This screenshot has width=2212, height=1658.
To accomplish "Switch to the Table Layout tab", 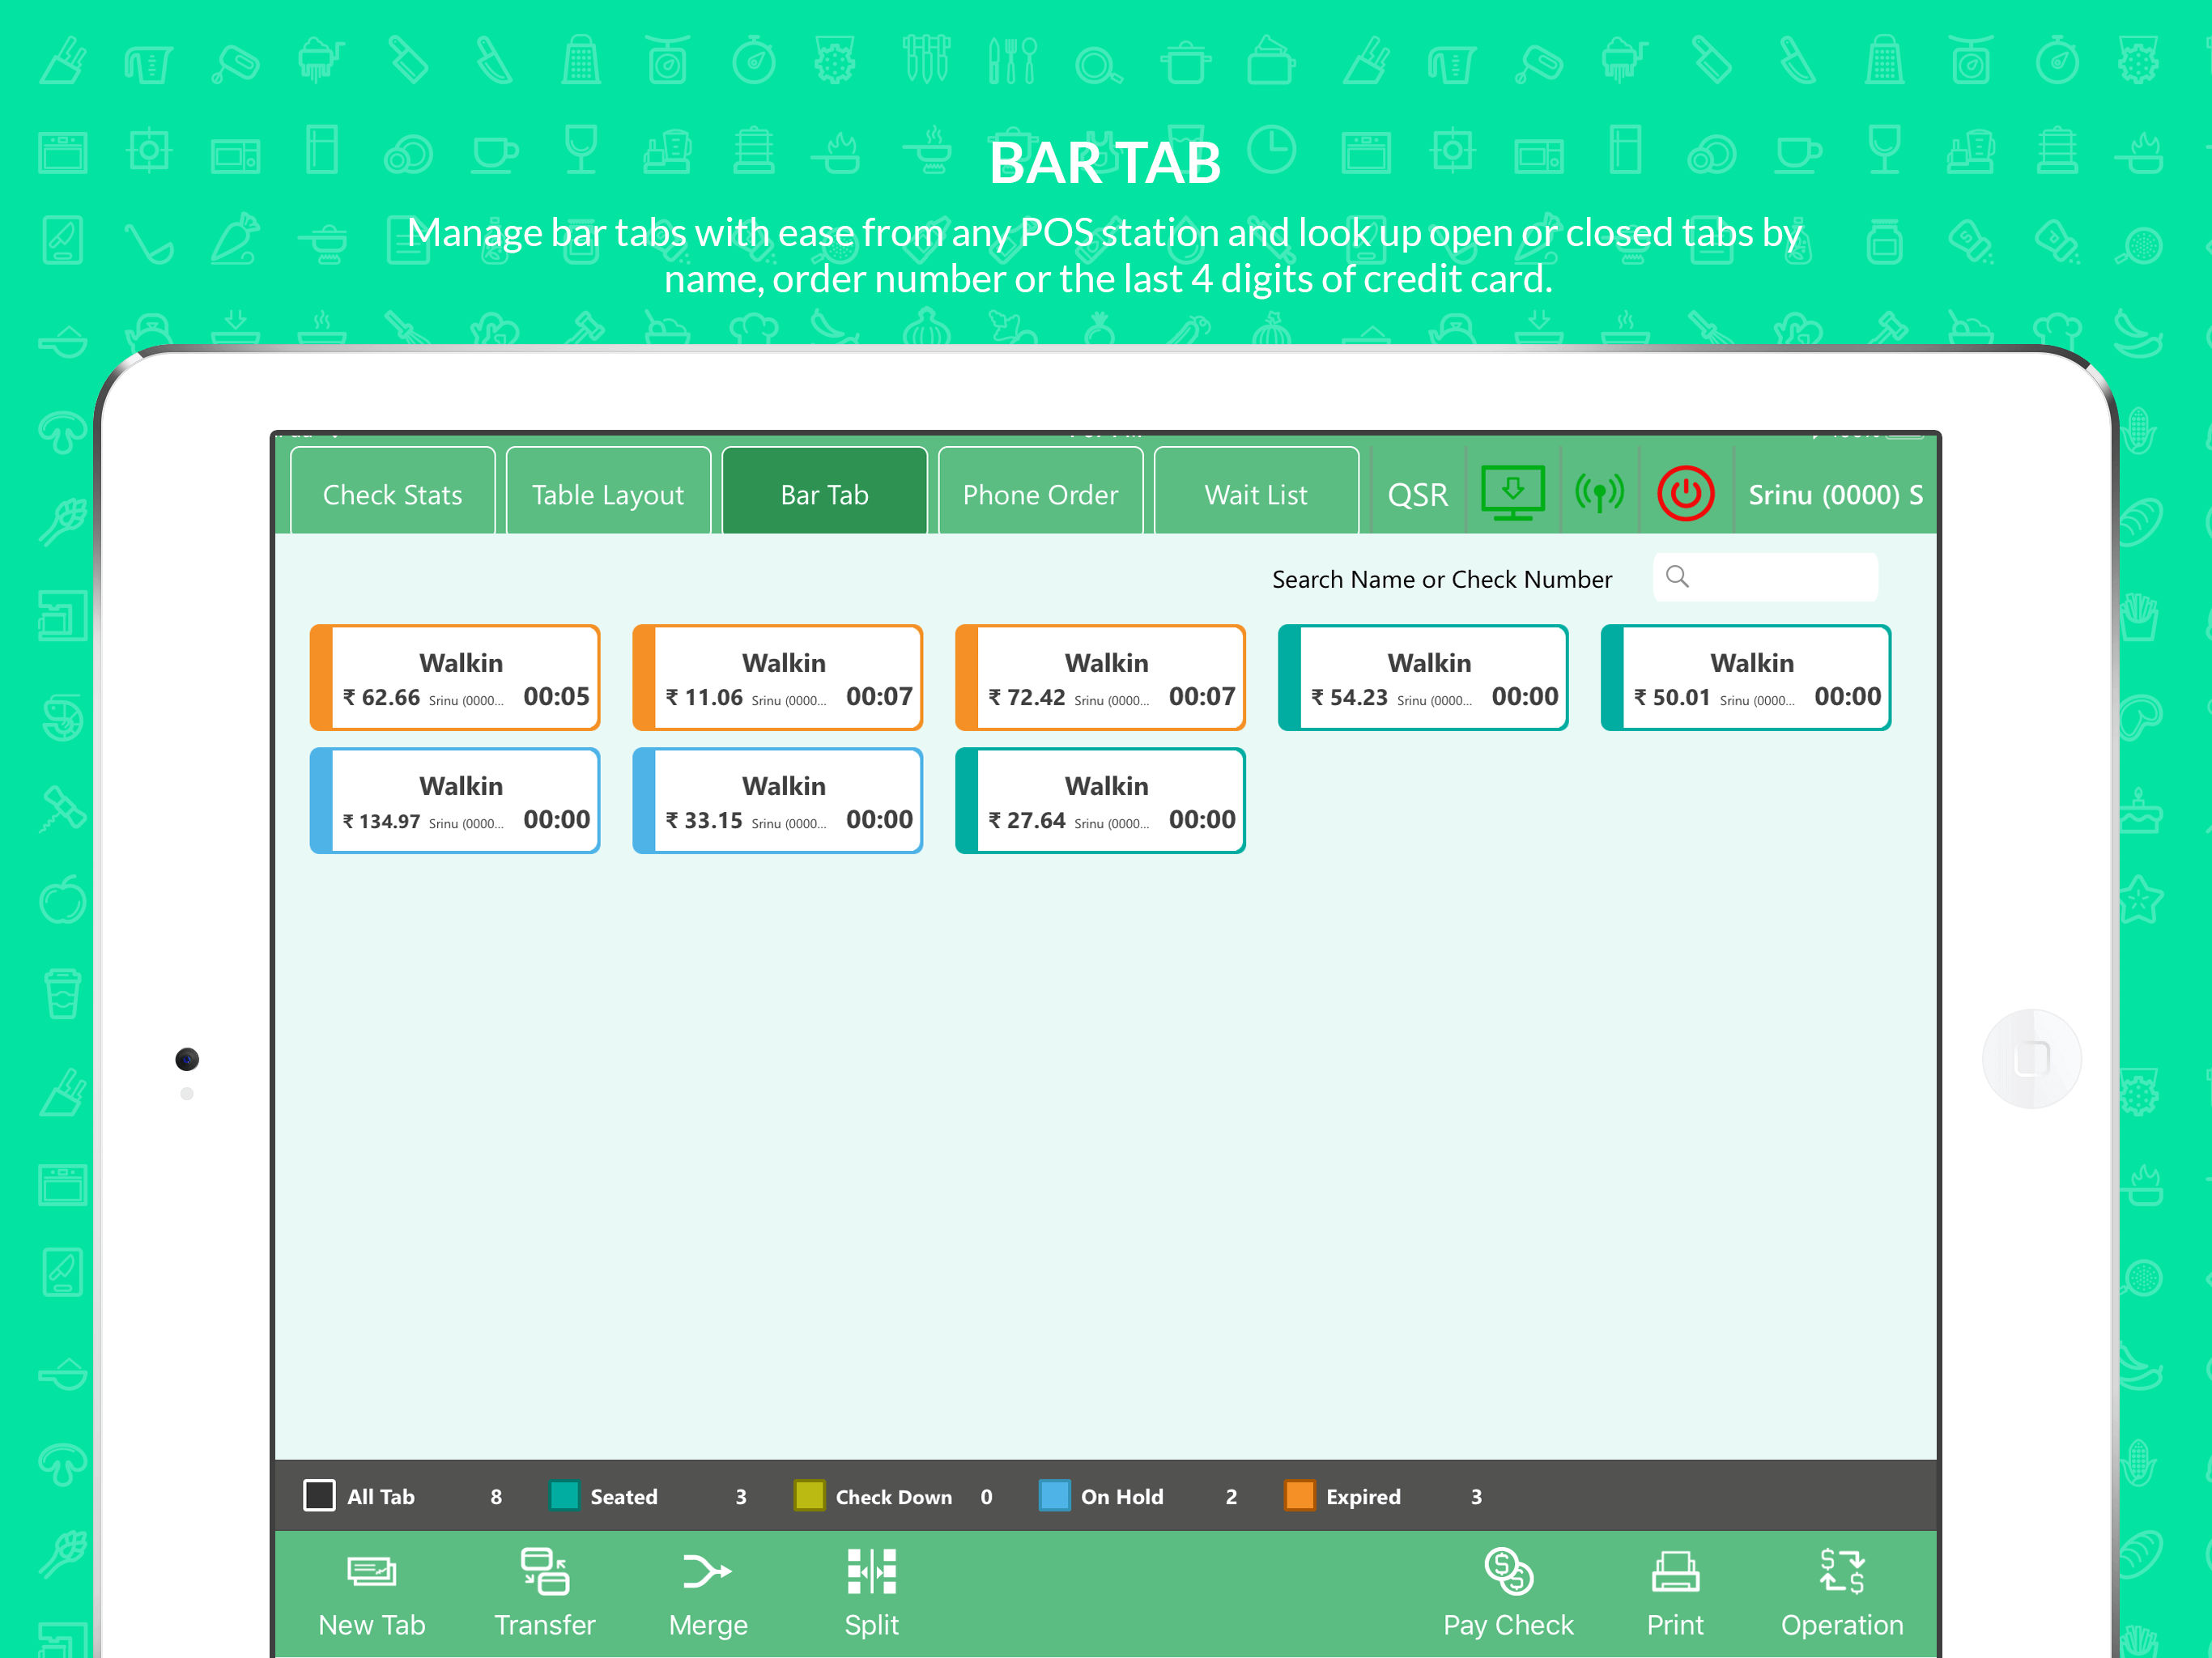I will click(x=608, y=494).
